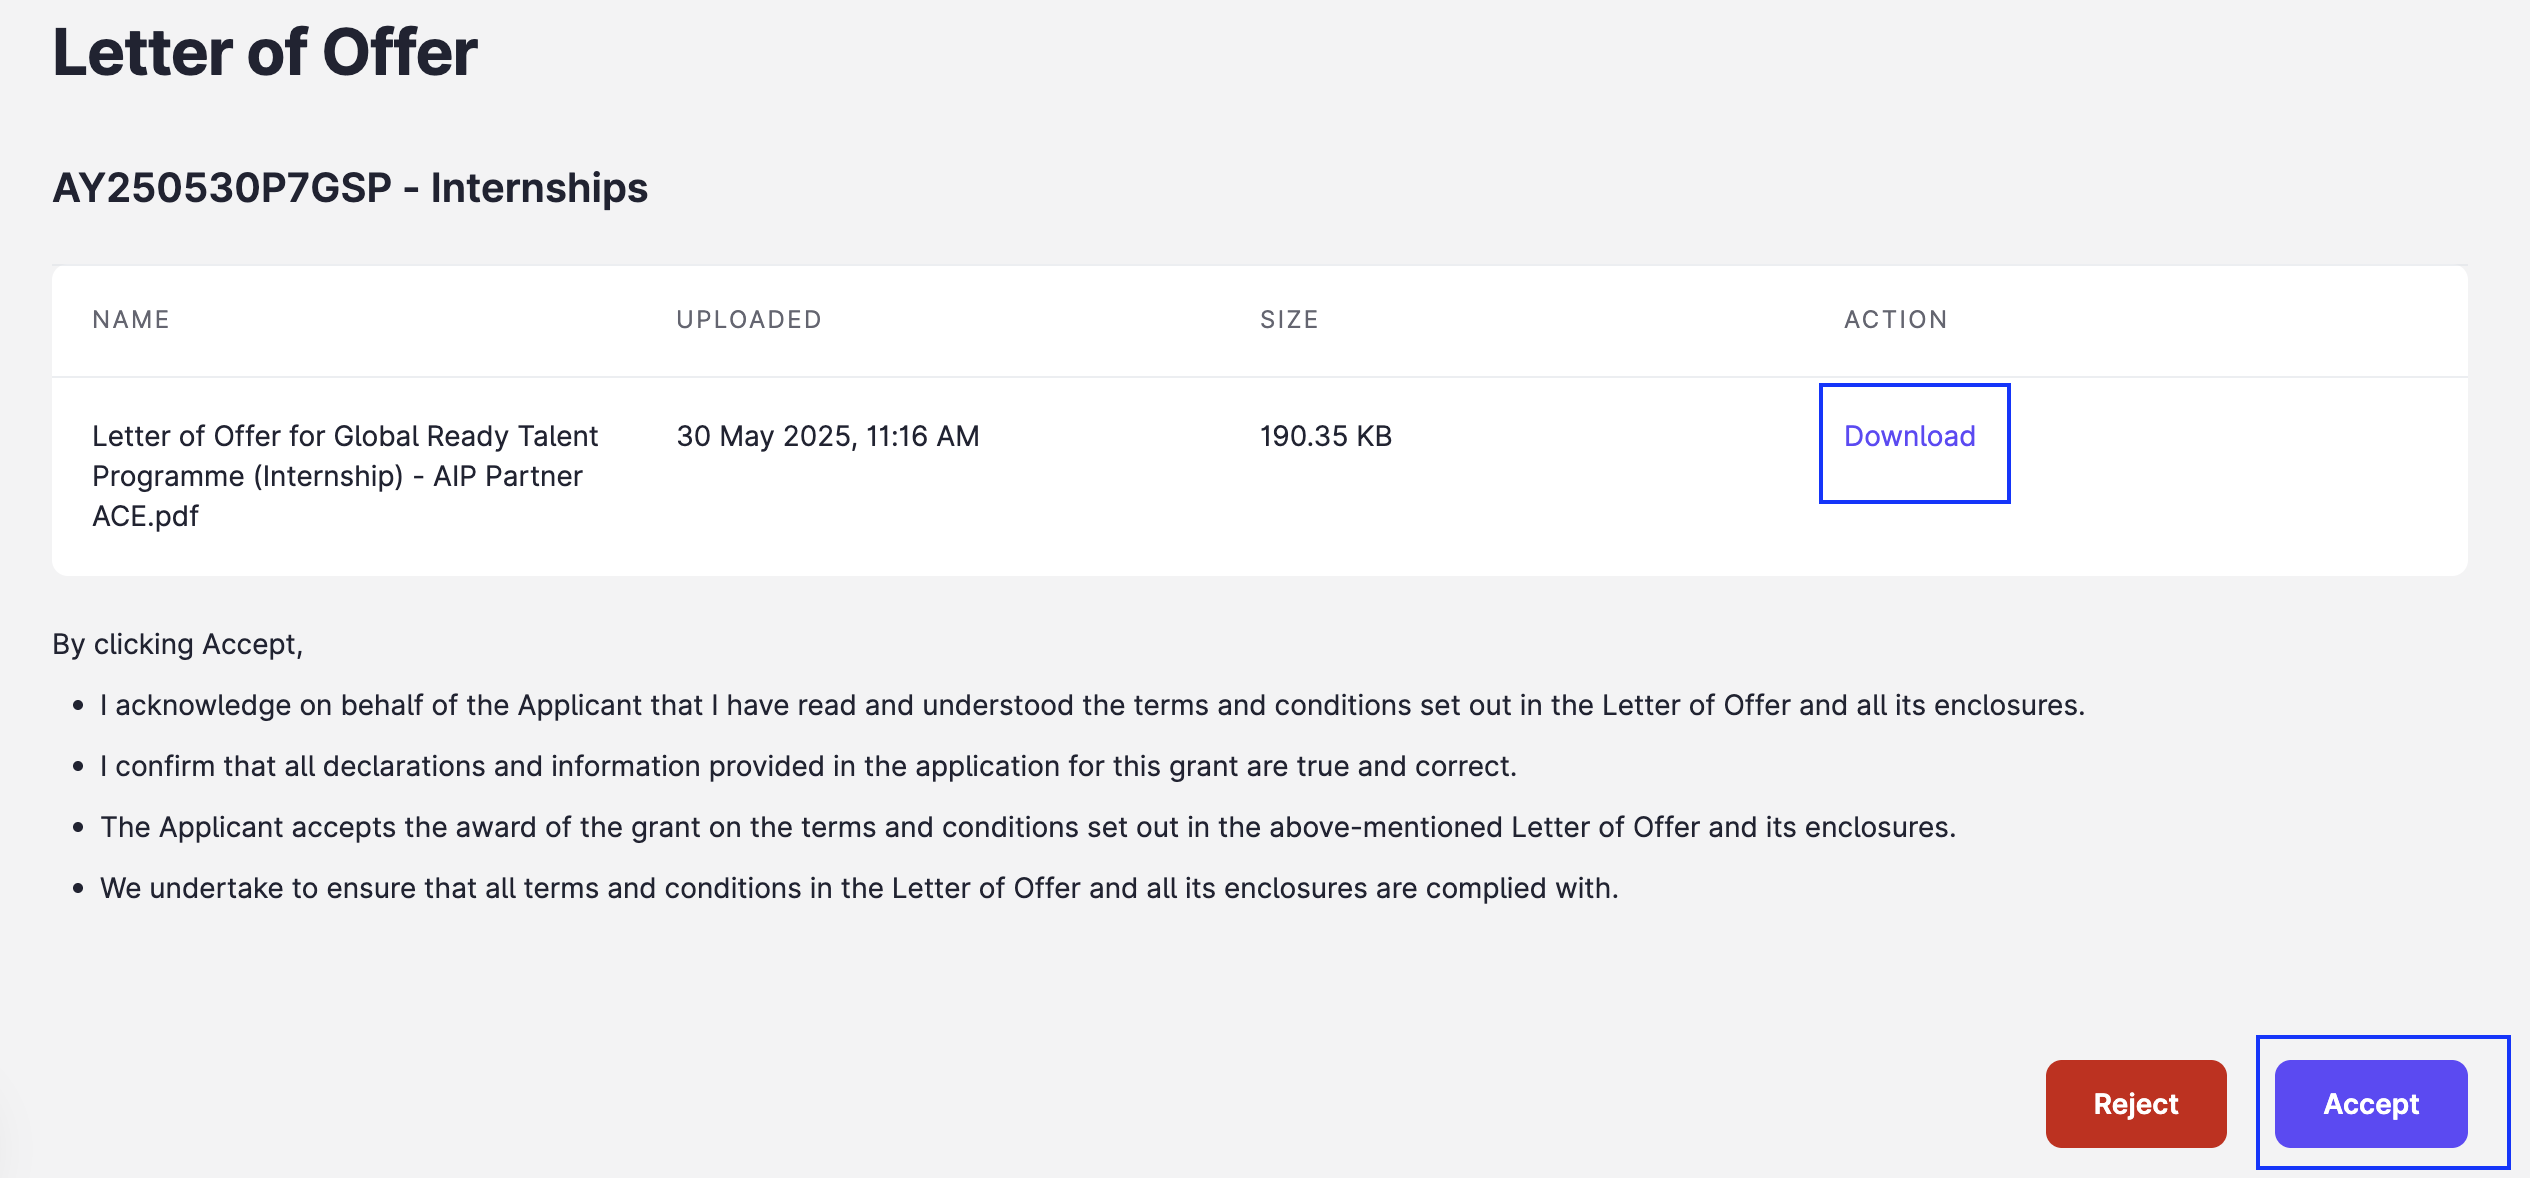
Task: Click the UPLOADED column header
Action: (x=749, y=319)
